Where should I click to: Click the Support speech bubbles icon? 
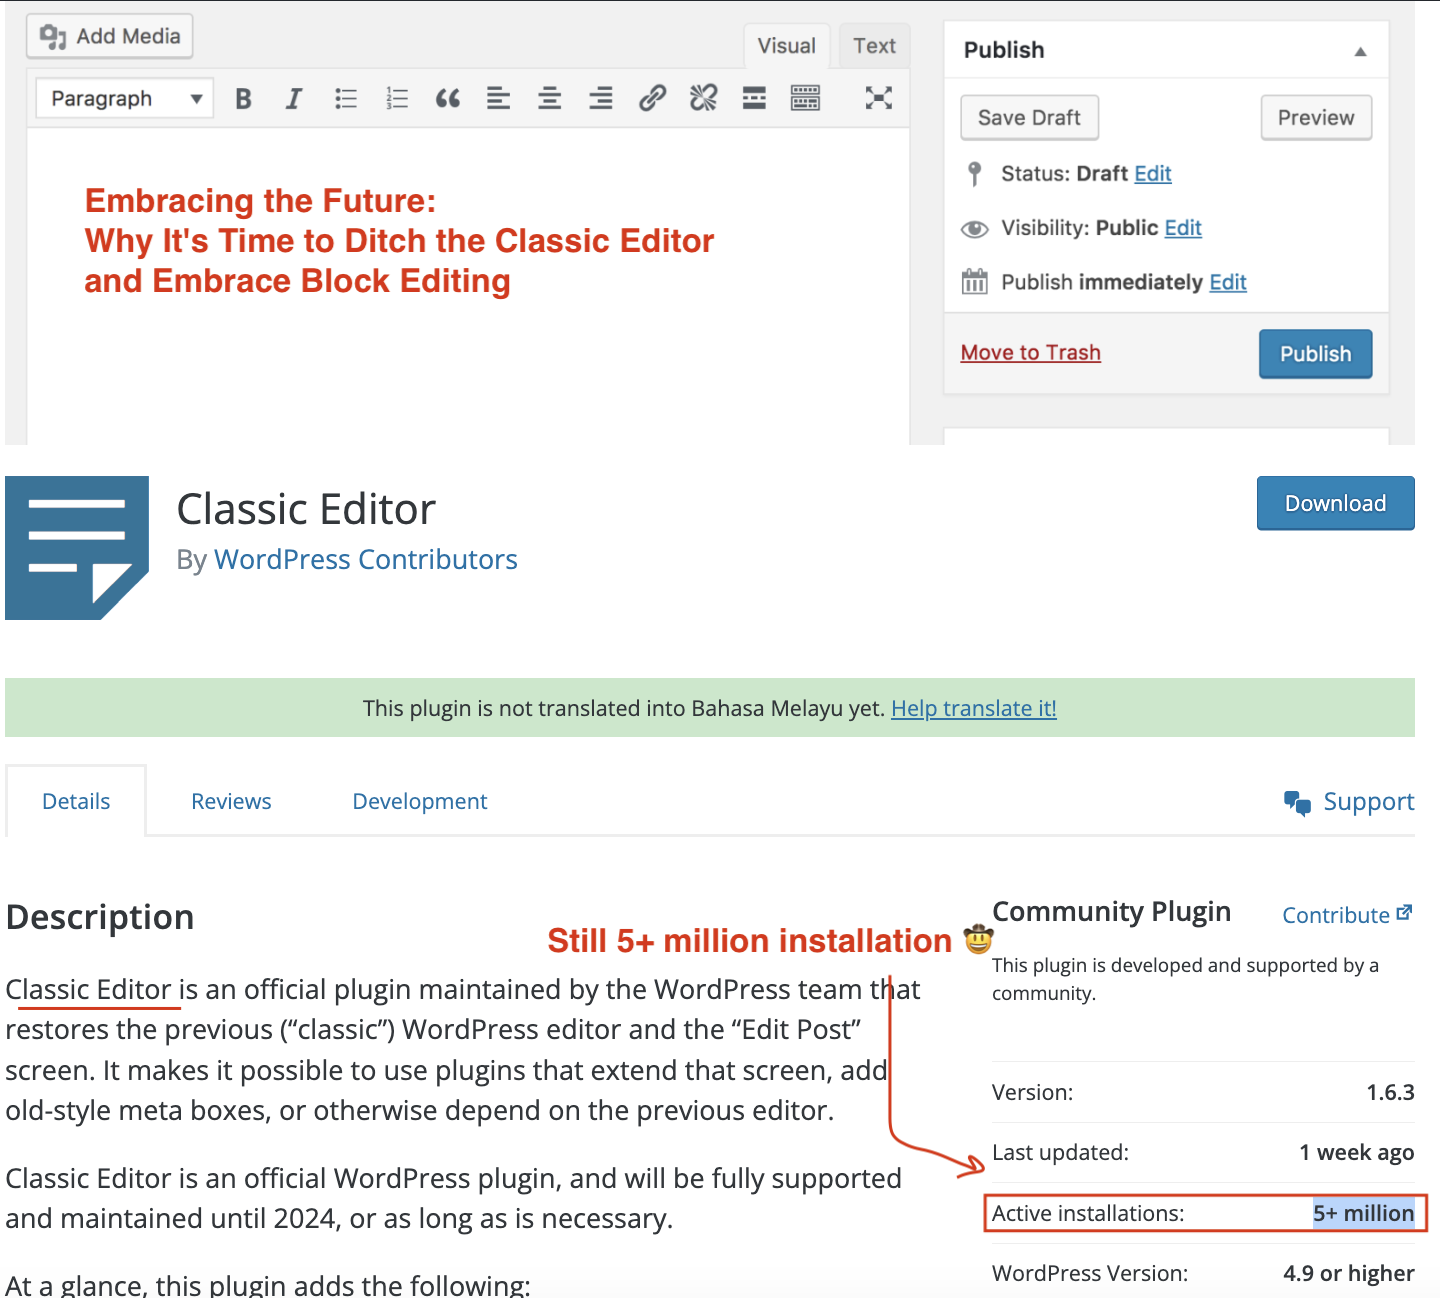[1297, 802]
